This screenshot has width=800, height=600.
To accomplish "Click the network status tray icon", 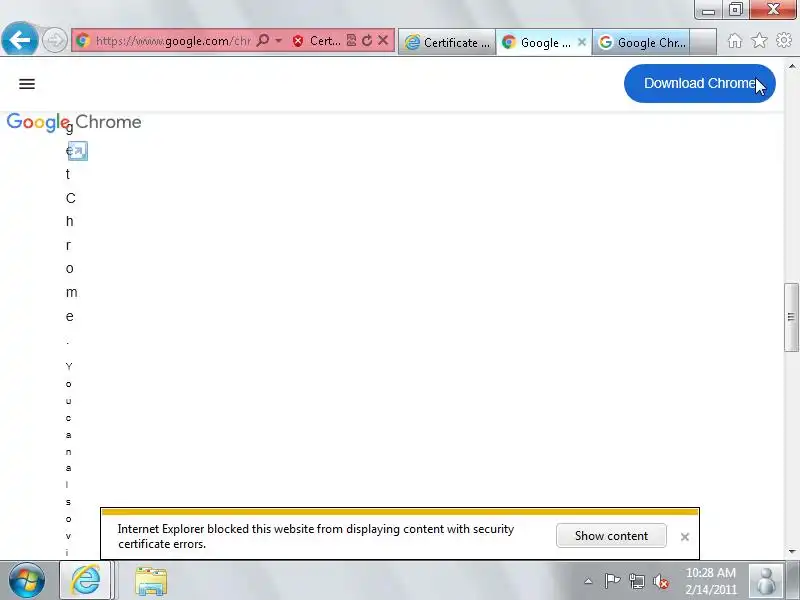I will click(637, 581).
